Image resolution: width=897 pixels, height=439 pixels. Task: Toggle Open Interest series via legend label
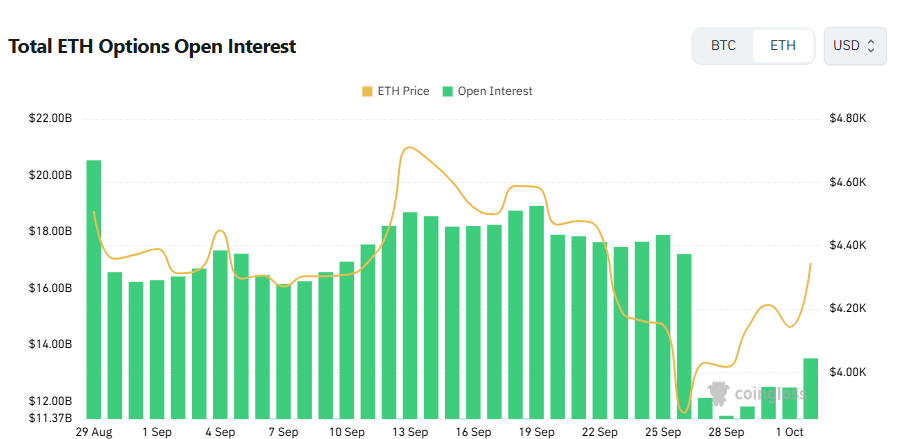495,91
